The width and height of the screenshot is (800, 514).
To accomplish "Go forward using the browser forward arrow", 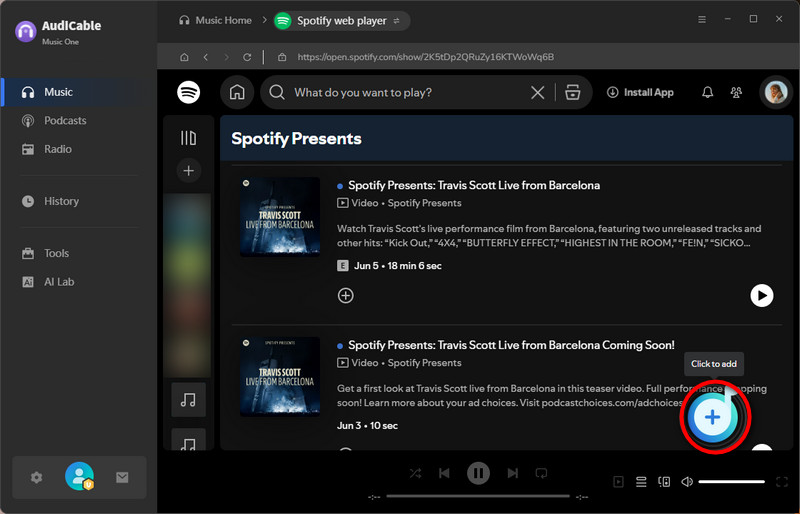I will (227, 57).
